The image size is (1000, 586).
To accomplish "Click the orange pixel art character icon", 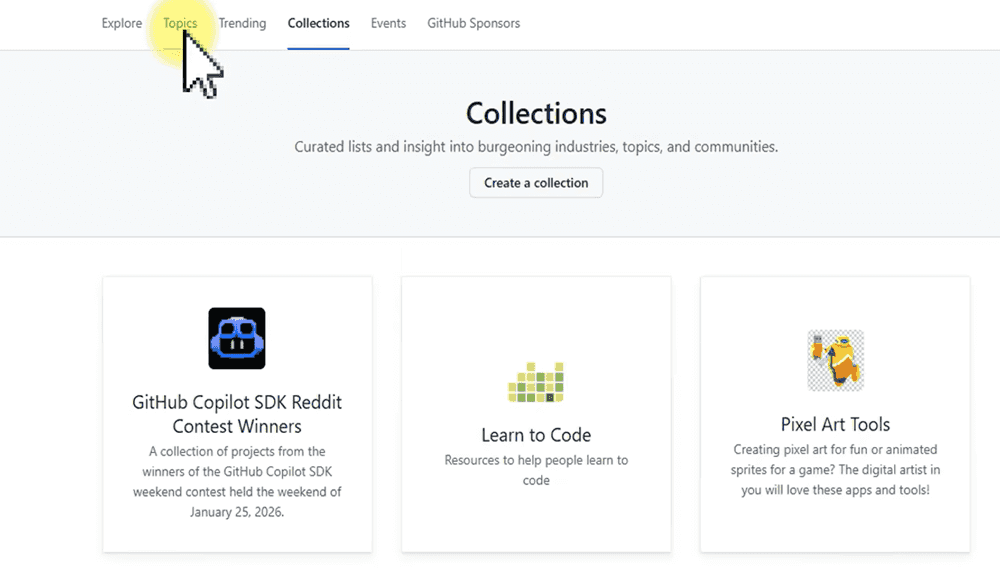I will (835, 360).
